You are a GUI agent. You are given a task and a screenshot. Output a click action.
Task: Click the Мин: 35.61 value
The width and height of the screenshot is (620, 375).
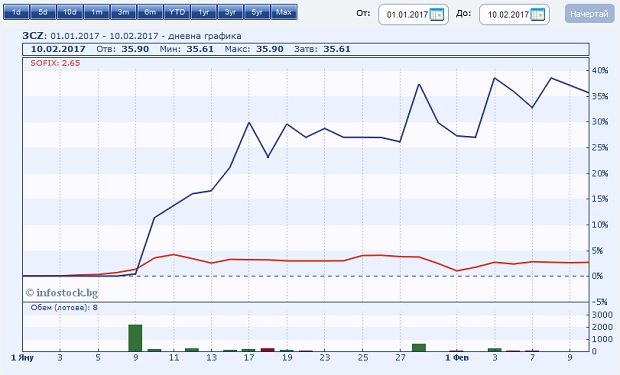coord(187,49)
